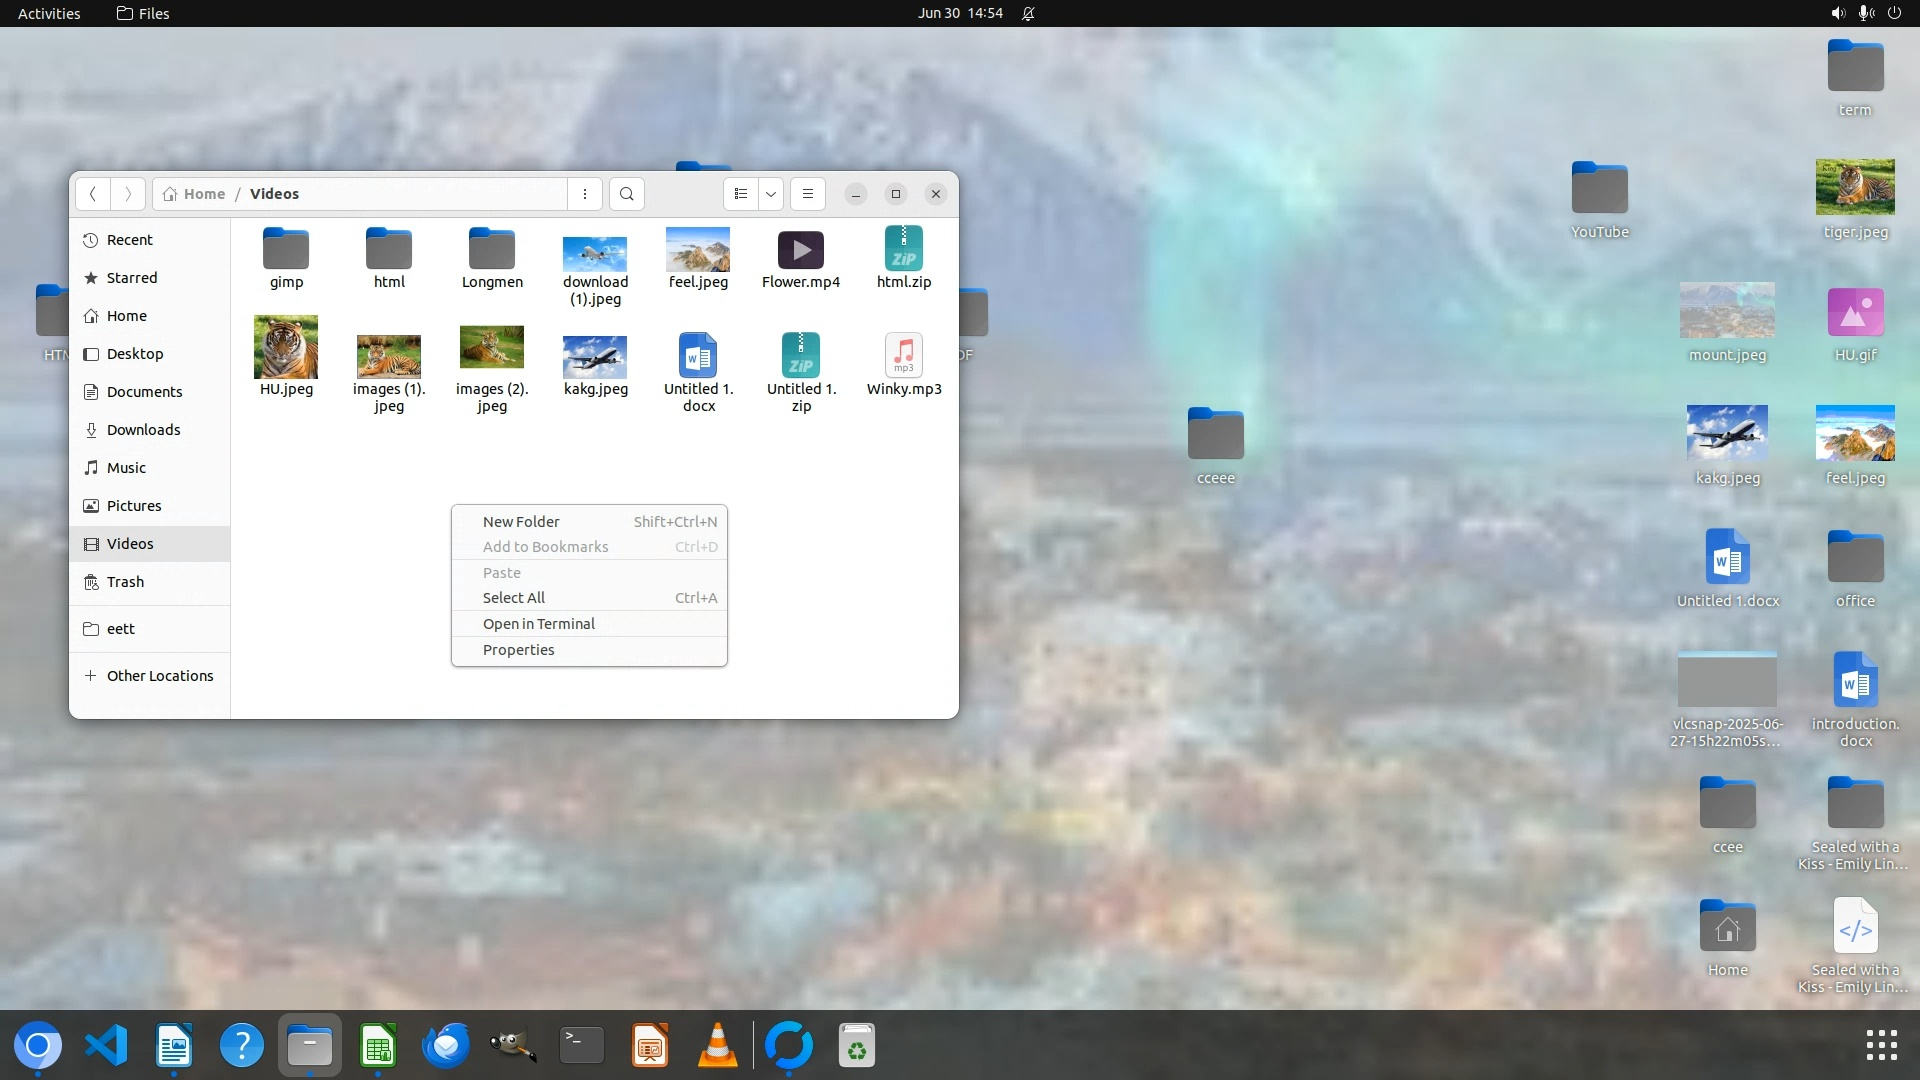Click the HU.jpeg tiger thumbnail
Image resolution: width=1920 pixels, height=1080 pixels.
(x=286, y=347)
